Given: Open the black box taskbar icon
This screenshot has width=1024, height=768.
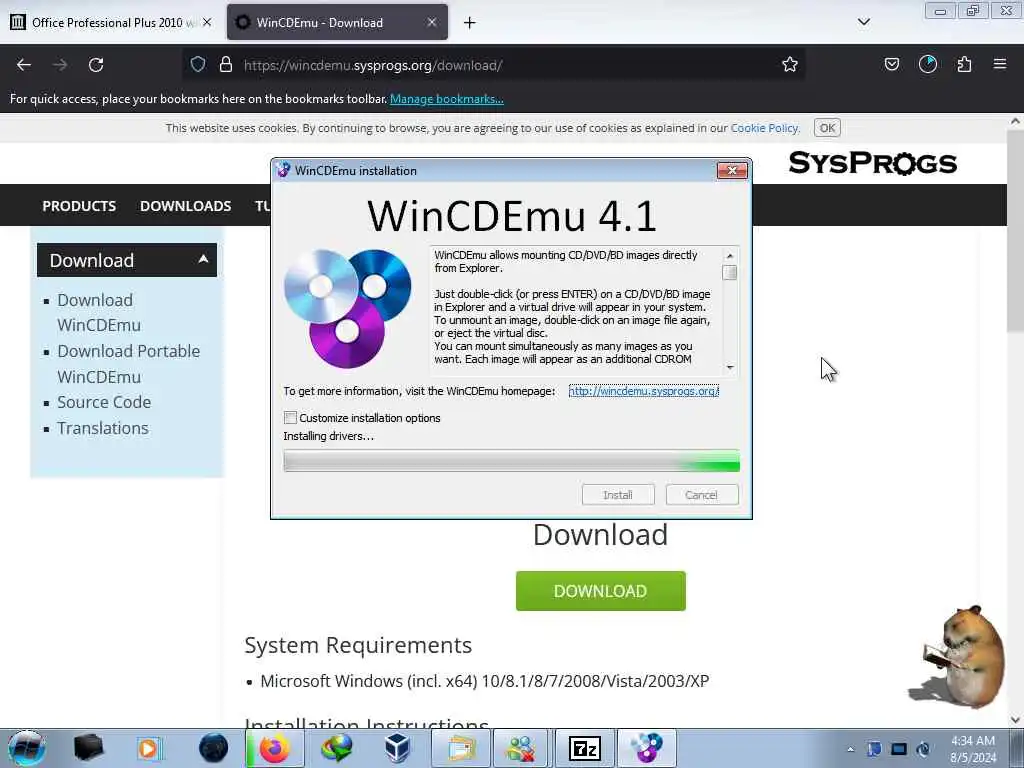Looking at the screenshot, I should (88, 748).
